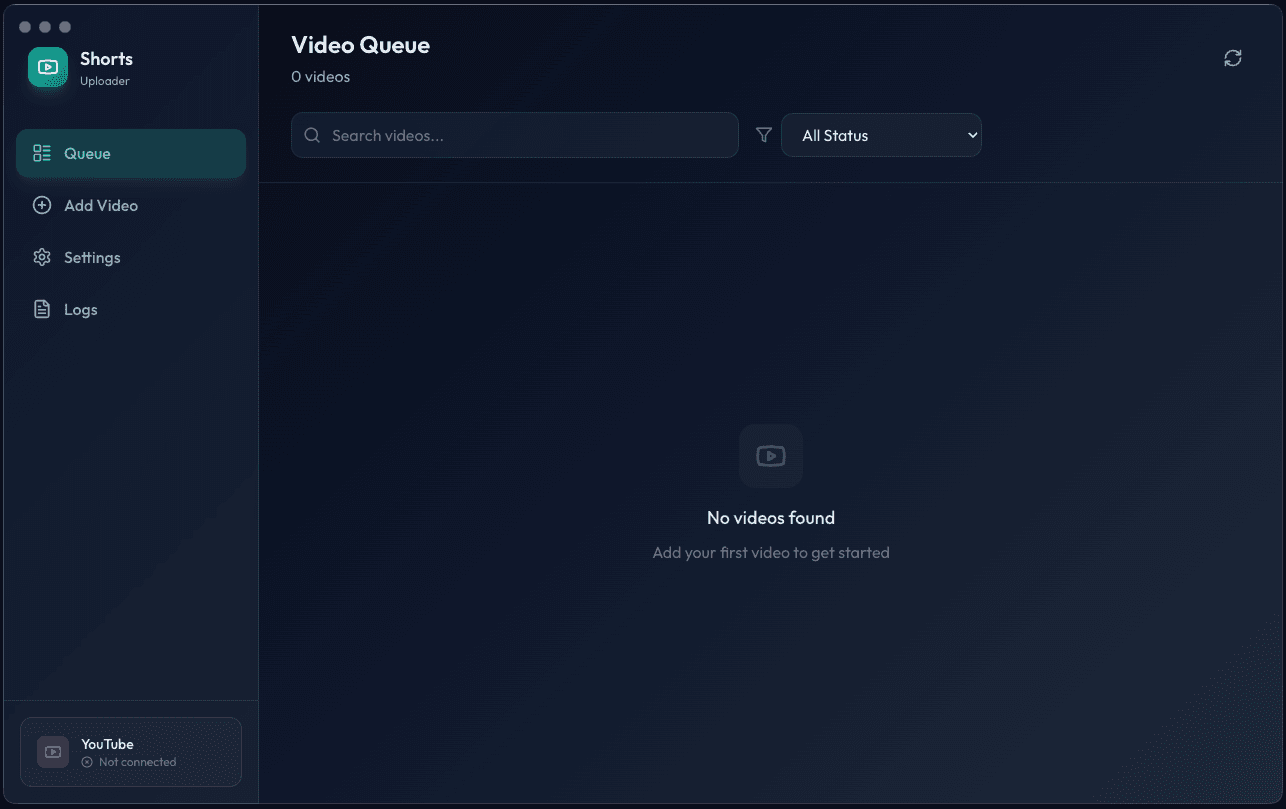Open the All Status dropdown
Image resolution: width=1286 pixels, height=809 pixels.
click(881, 134)
